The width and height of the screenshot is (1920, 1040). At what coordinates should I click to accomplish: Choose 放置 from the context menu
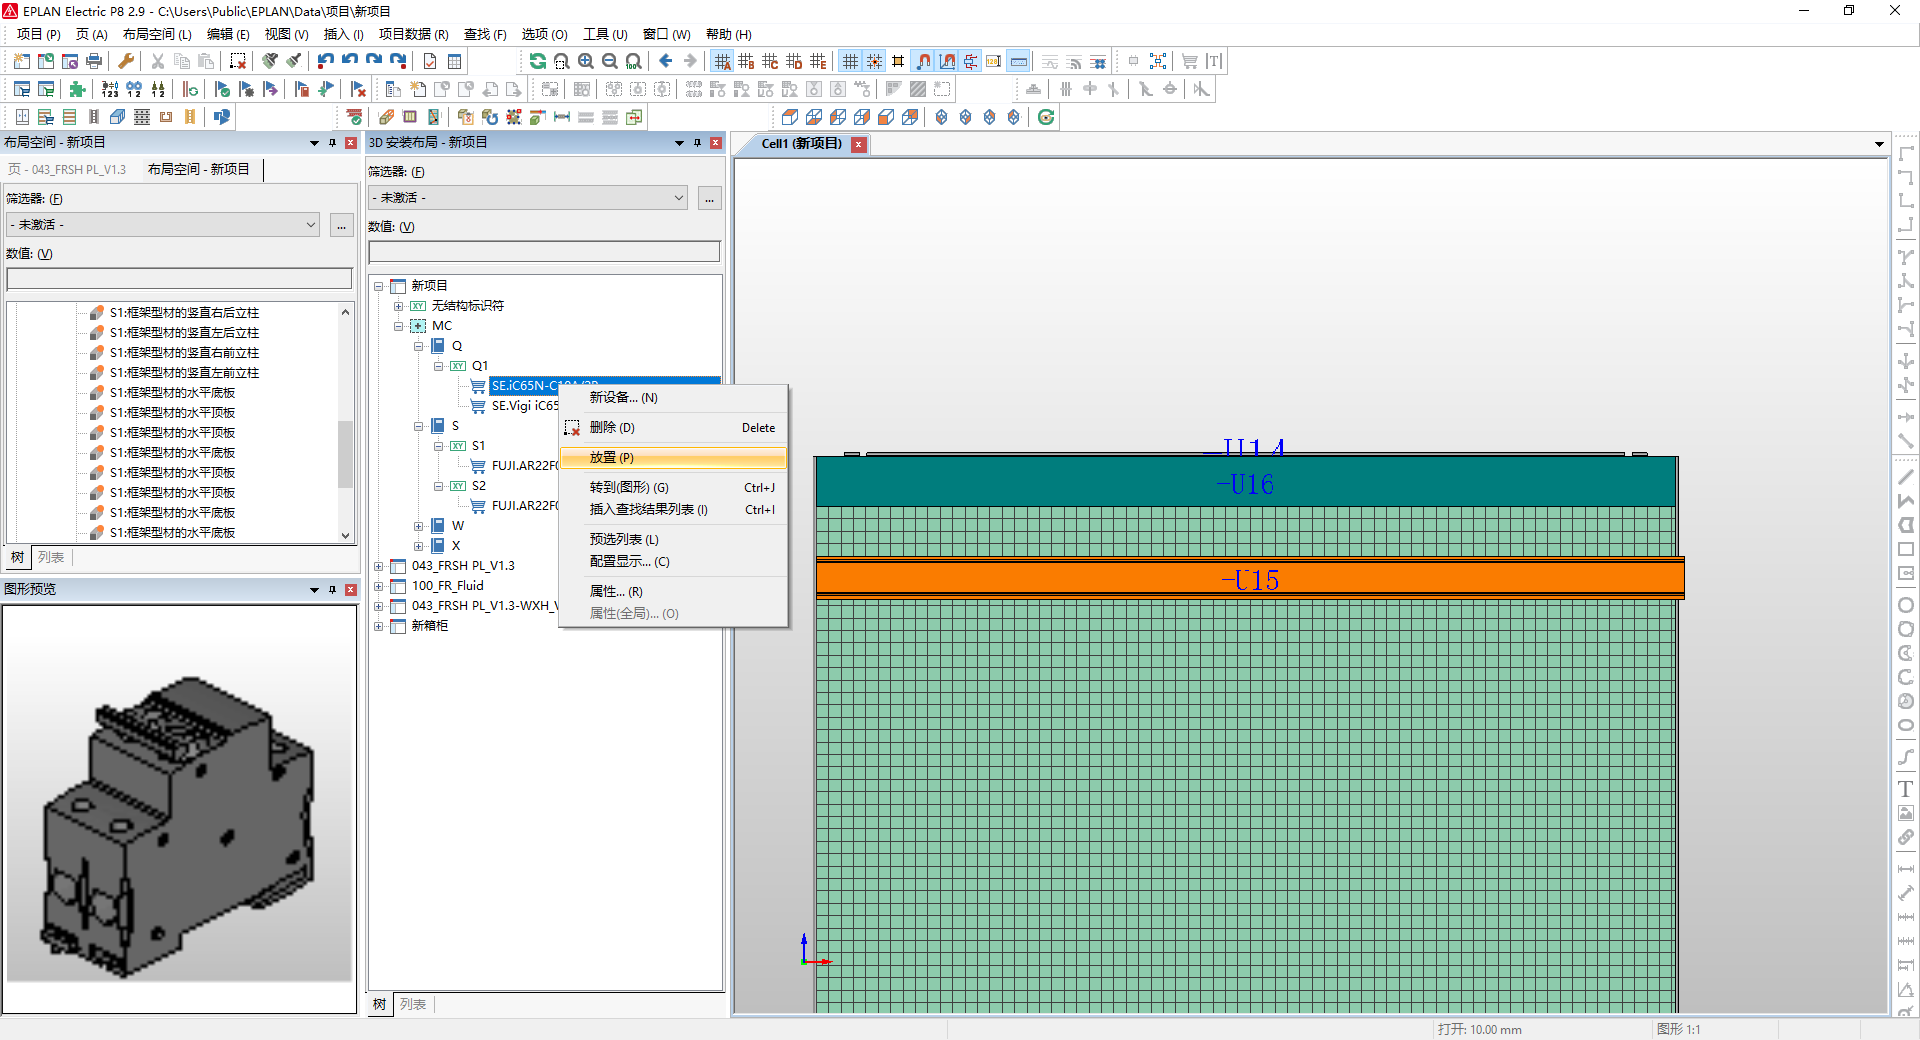point(608,457)
